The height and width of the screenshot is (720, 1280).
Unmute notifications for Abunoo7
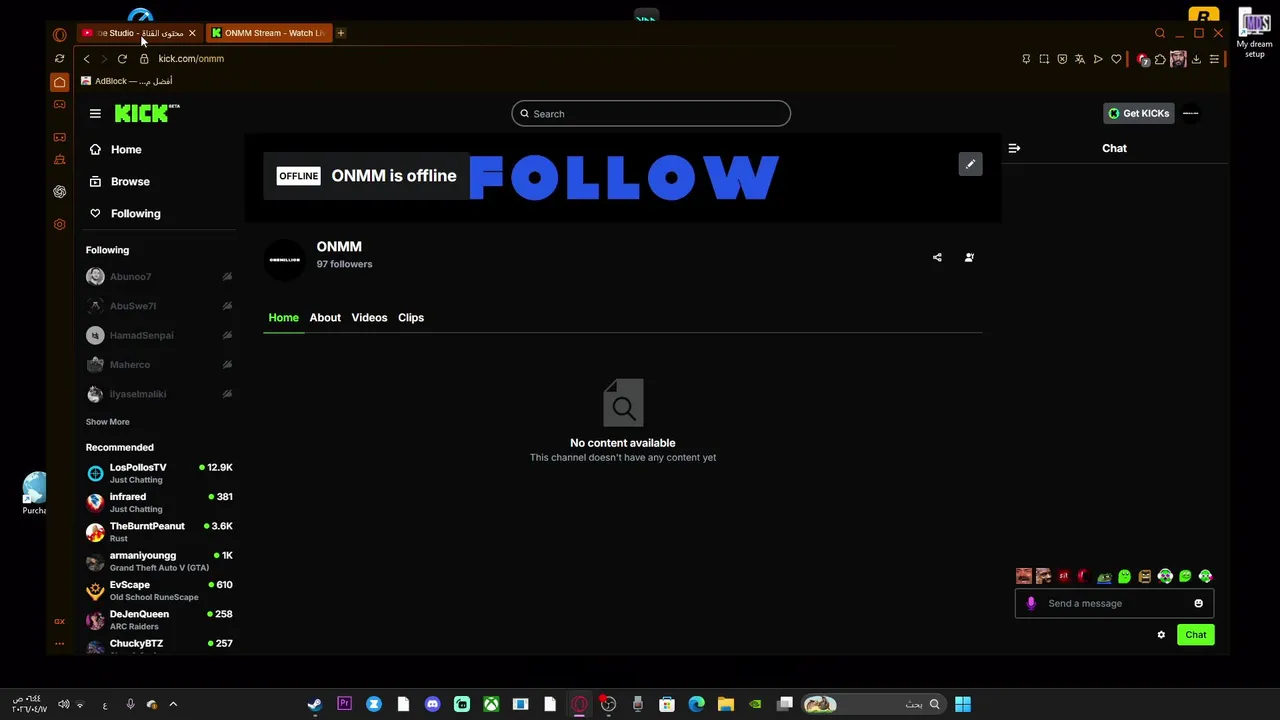227,277
